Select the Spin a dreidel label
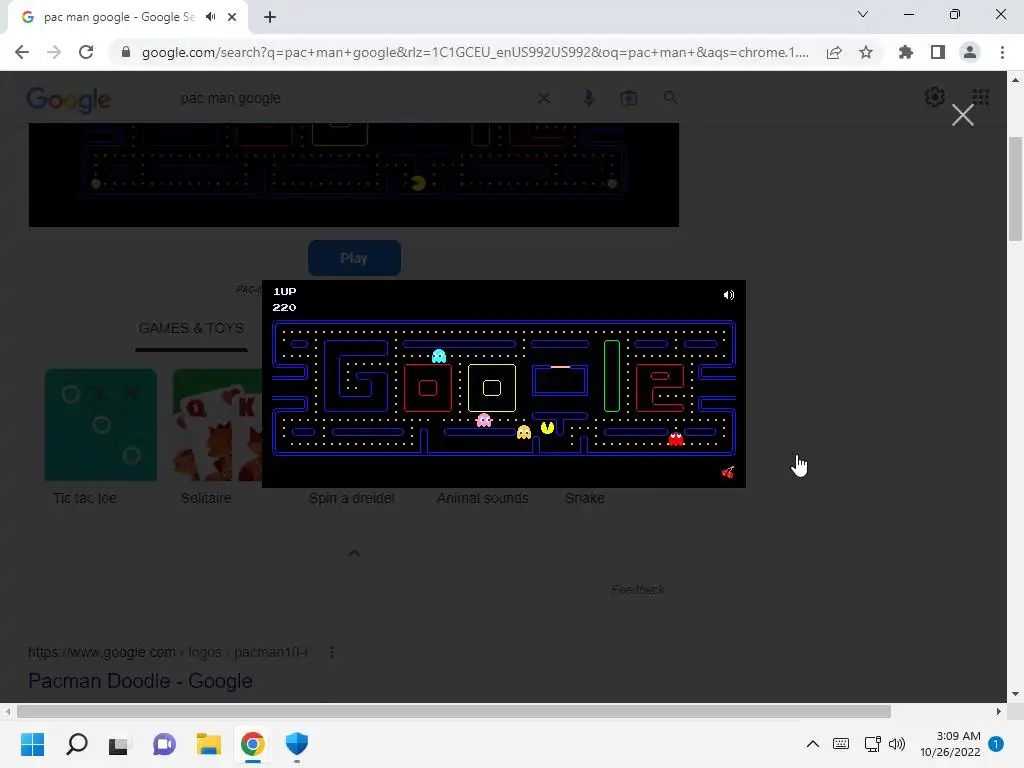 (351, 498)
